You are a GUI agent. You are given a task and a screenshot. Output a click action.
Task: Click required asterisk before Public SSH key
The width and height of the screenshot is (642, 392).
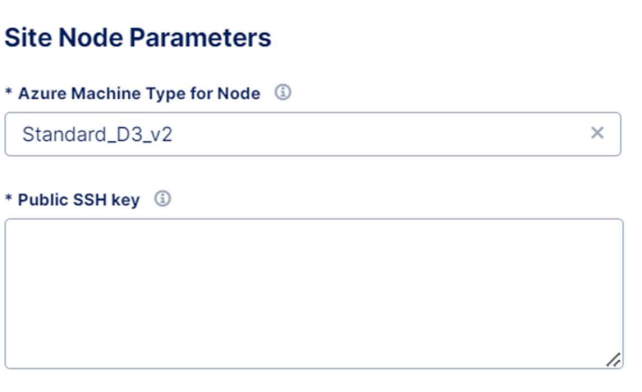tap(8, 198)
